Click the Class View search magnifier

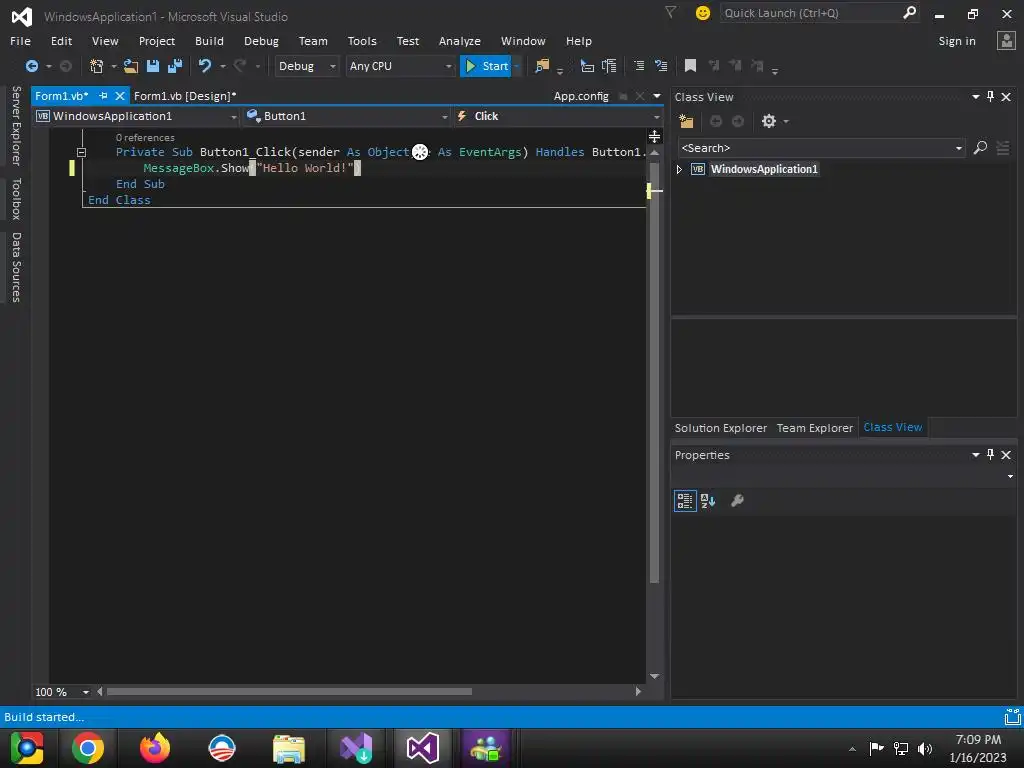(x=980, y=148)
